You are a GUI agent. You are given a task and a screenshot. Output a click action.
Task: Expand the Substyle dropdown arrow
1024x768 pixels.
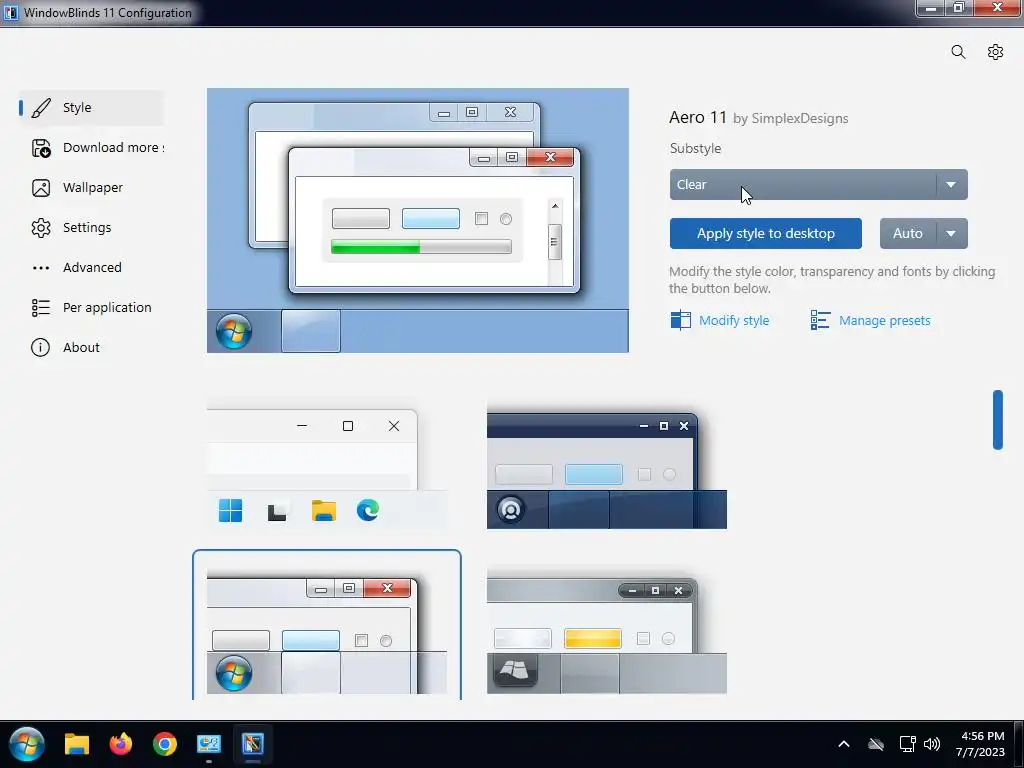(952, 185)
